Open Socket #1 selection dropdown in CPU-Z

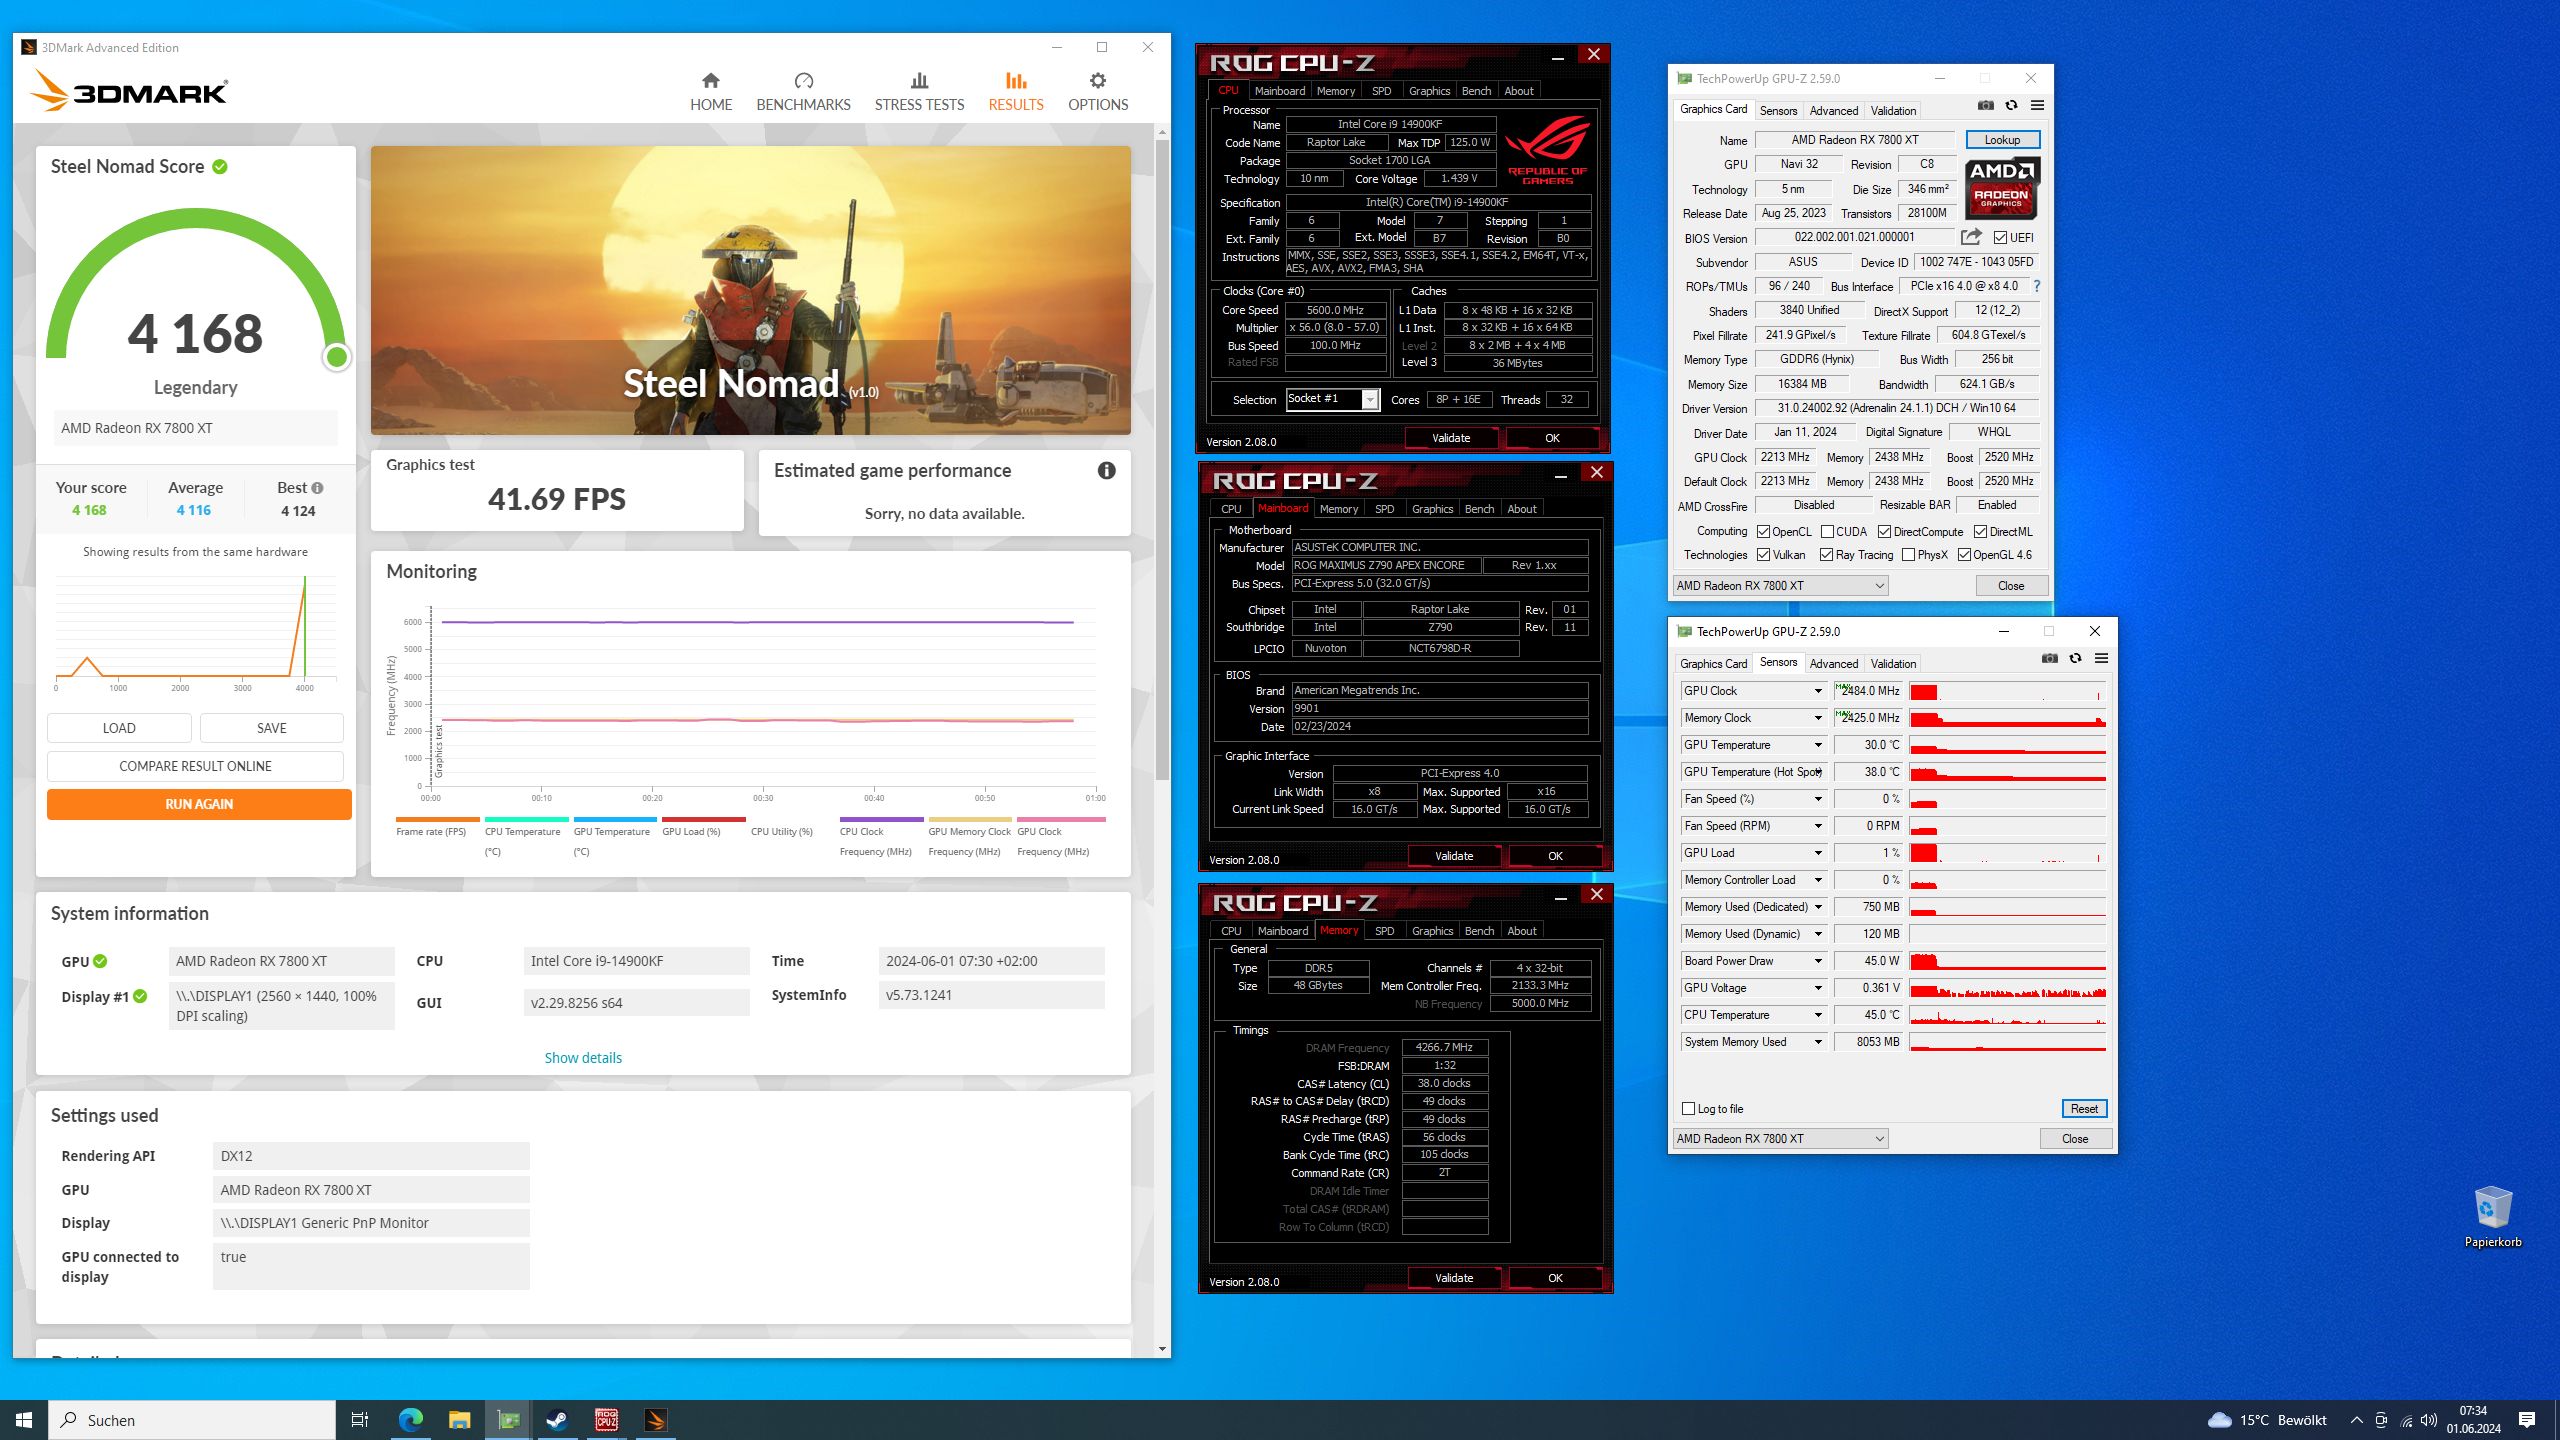click(x=1333, y=399)
